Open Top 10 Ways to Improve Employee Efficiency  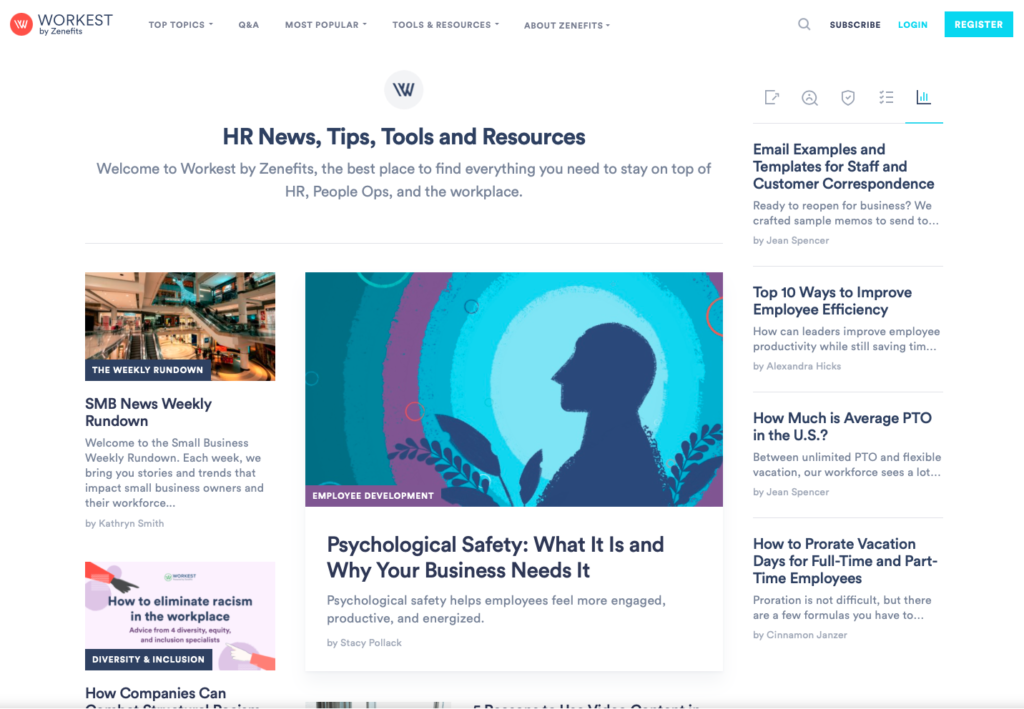tap(832, 301)
